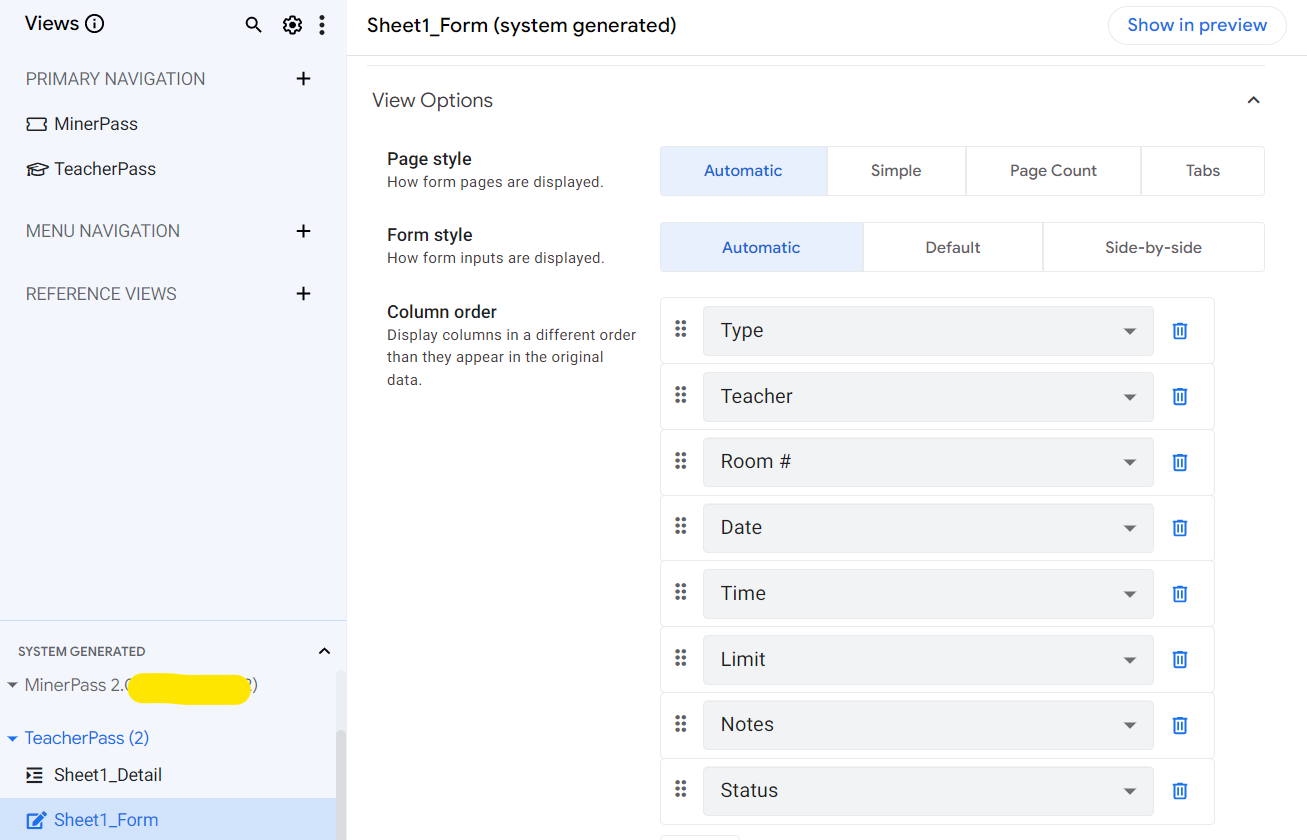
Task: Add a new menu navigation view
Action: [x=304, y=231]
